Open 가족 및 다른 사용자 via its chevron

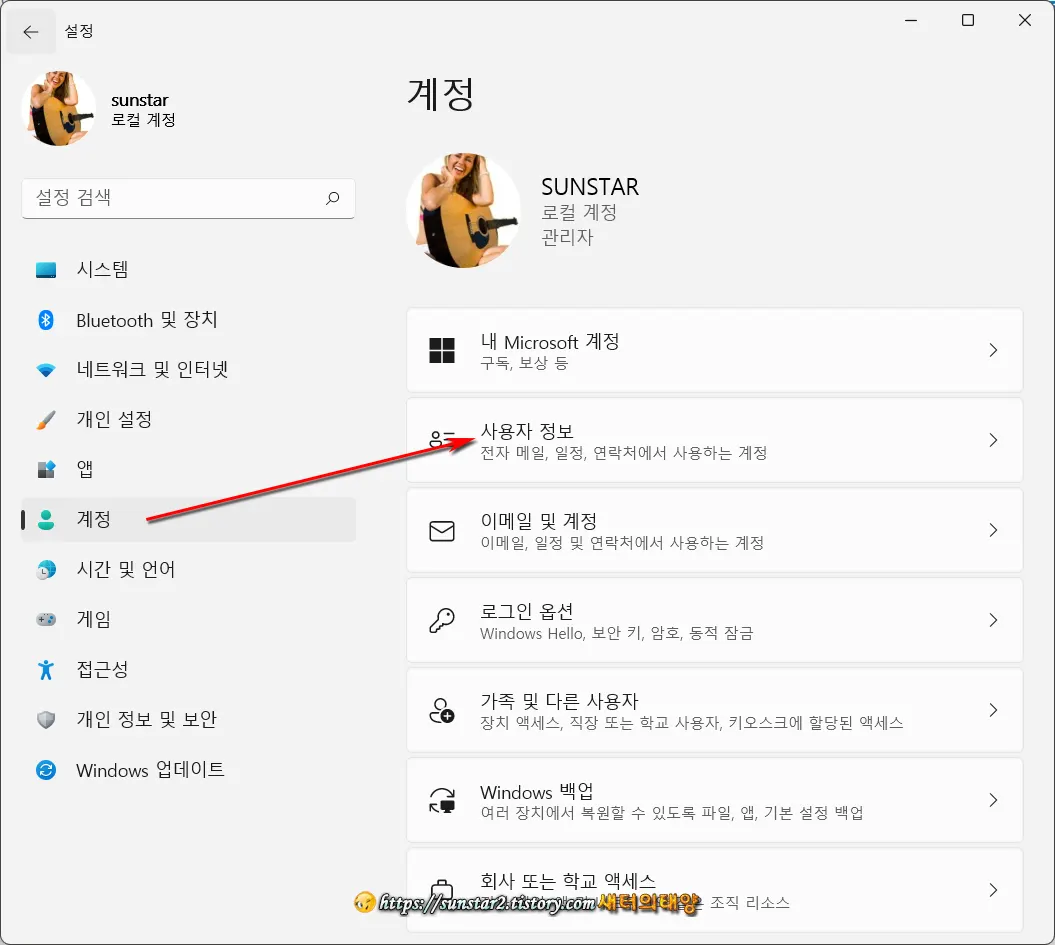993,710
